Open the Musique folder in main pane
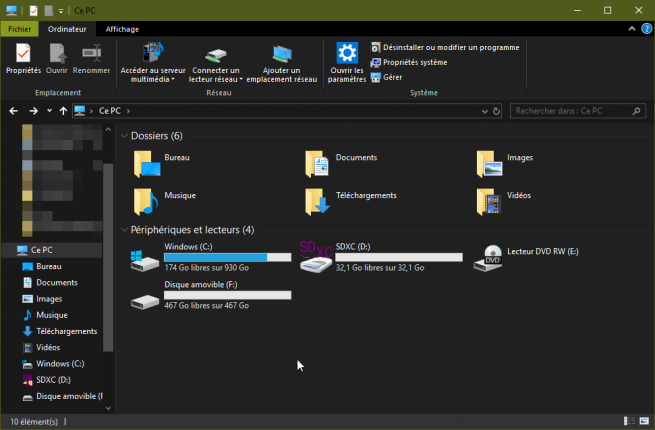 (146, 199)
